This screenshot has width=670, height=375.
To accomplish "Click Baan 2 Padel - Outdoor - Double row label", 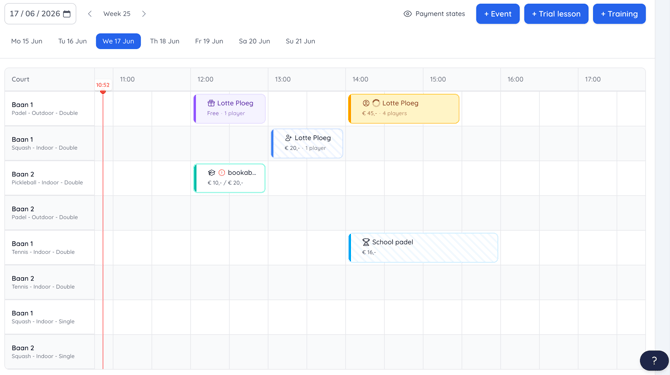I will coord(49,213).
